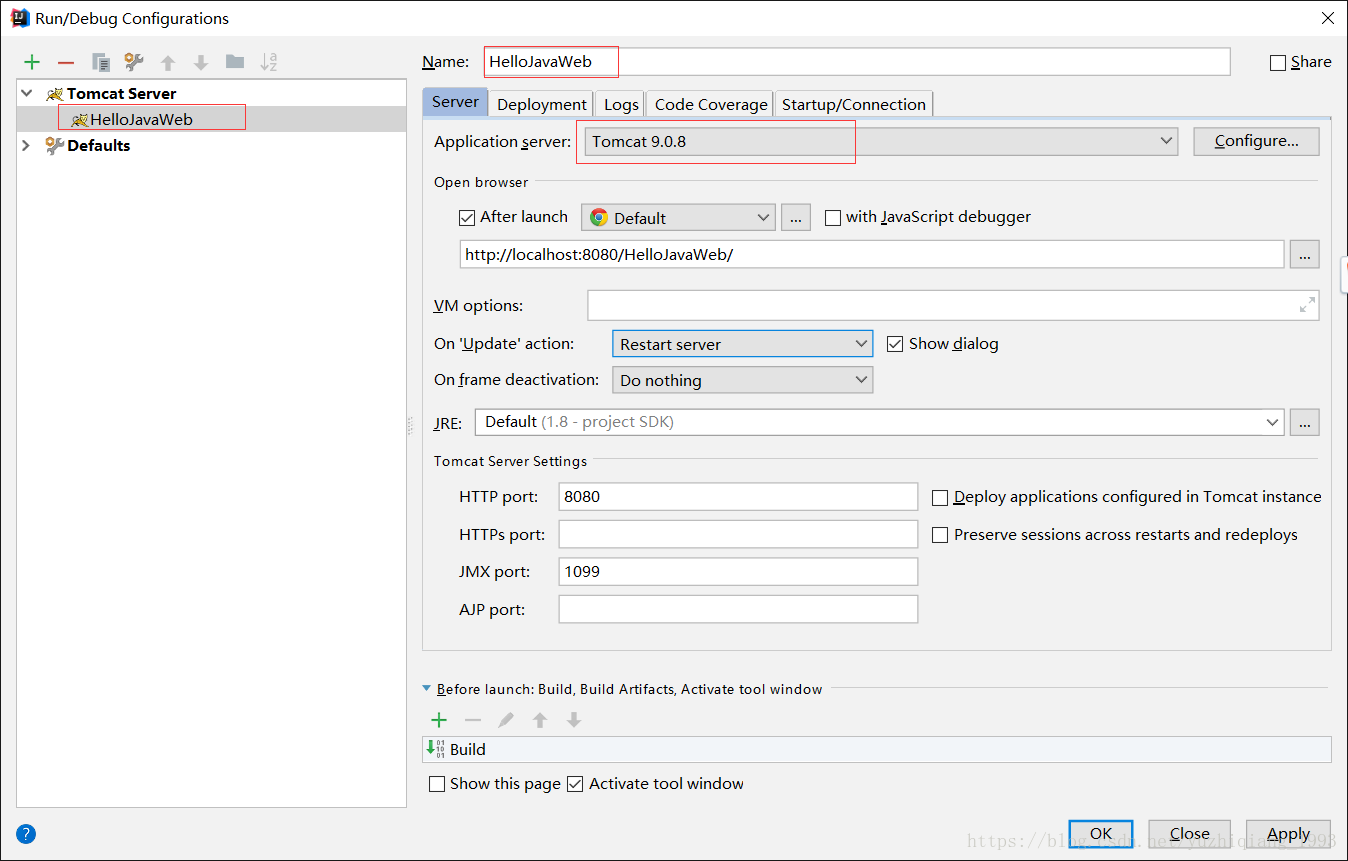Click the JMX port field

tap(738, 572)
